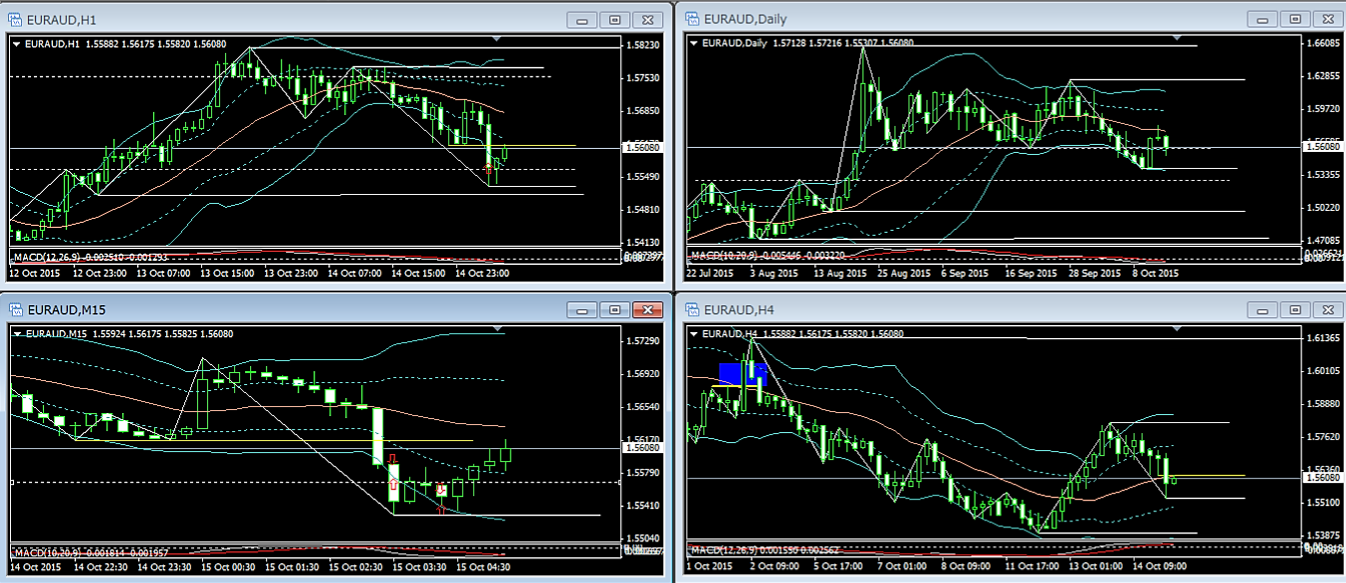Expand the arrow beside EURAUD,M15 chart label
1346x583 pixels.
pos(16,333)
